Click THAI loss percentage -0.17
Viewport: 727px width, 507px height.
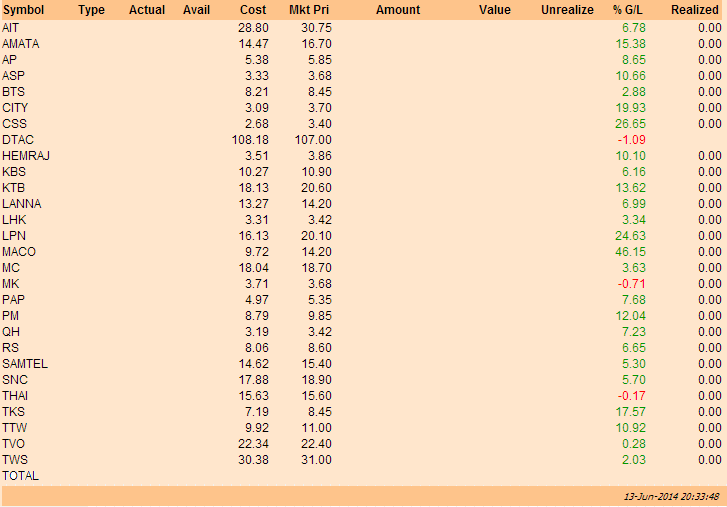click(x=631, y=396)
